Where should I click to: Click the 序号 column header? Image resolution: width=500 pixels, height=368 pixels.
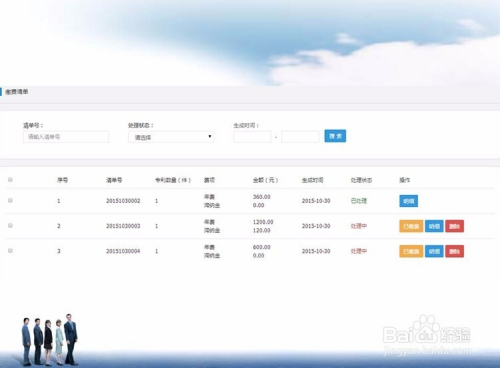62,180
